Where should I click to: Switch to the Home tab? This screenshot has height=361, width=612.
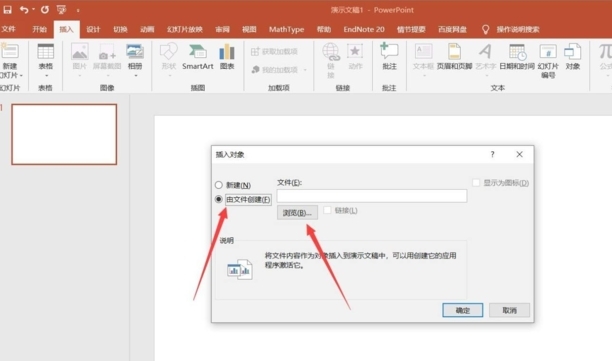pyautogui.click(x=39, y=29)
